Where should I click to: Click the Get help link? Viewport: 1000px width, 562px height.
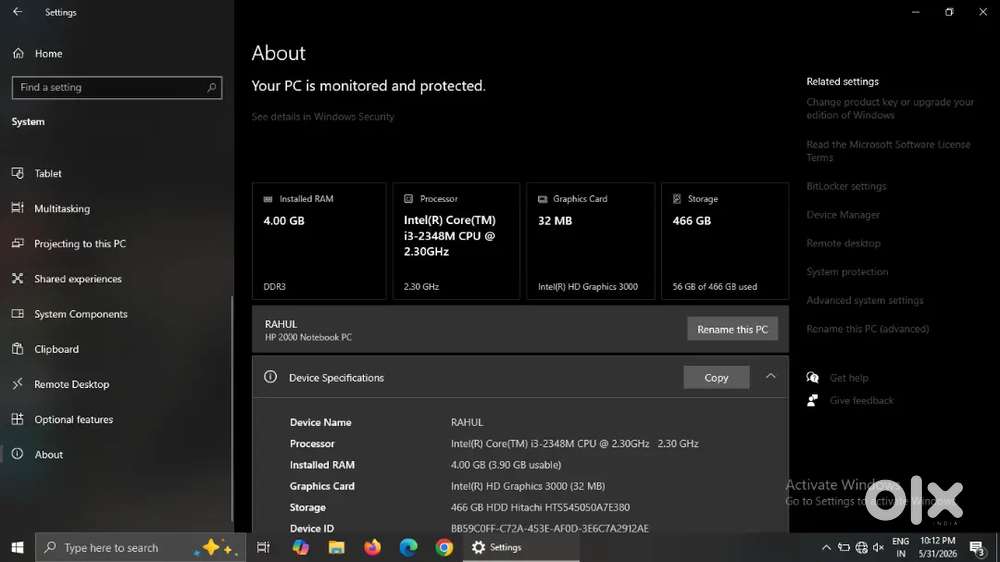pyautogui.click(x=849, y=378)
